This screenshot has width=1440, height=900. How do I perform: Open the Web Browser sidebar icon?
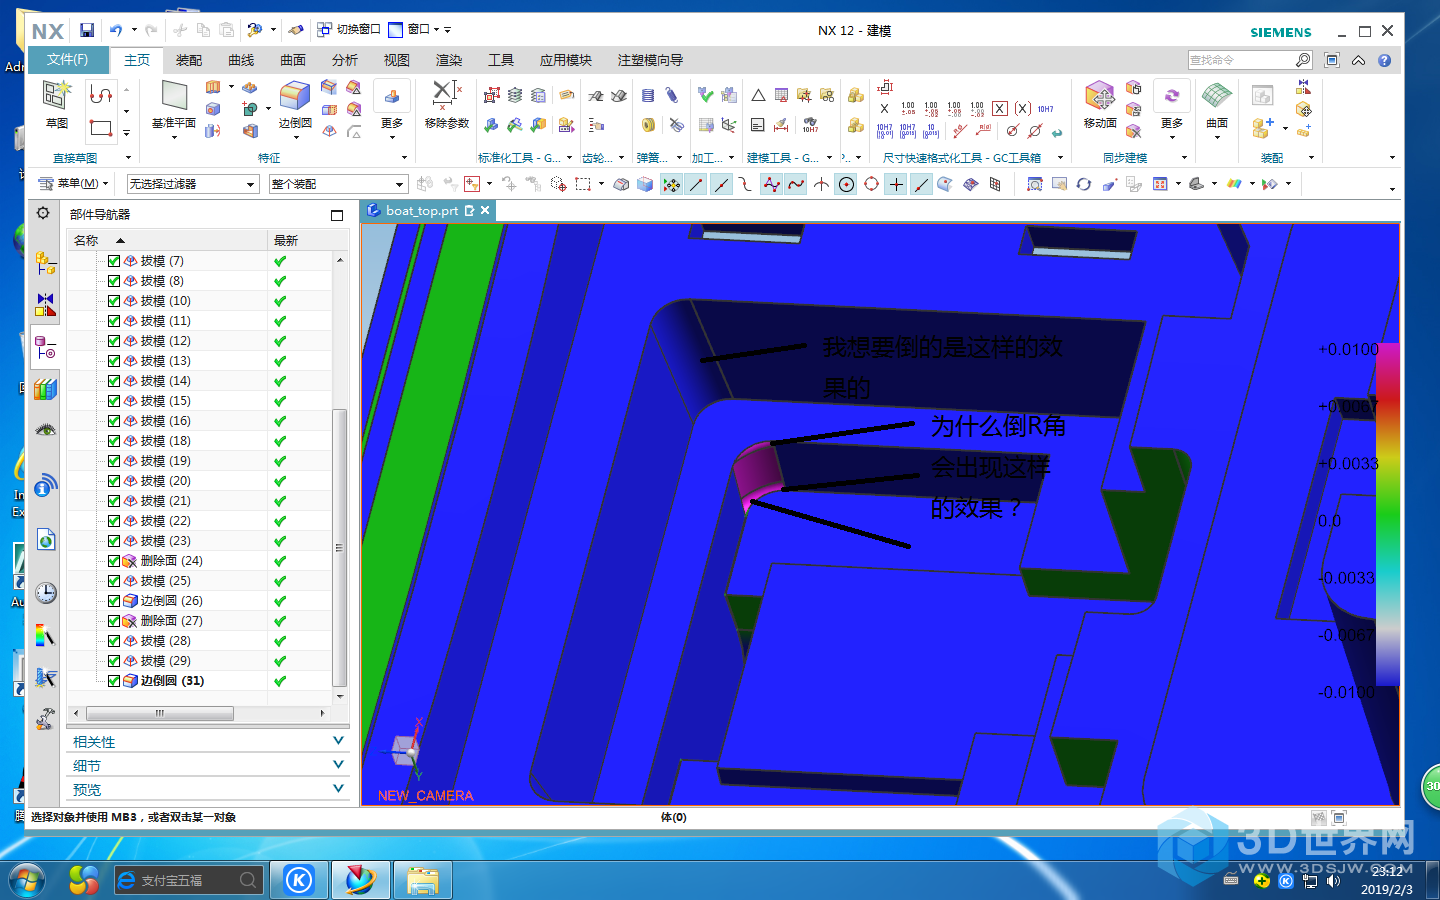pyautogui.click(x=45, y=540)
